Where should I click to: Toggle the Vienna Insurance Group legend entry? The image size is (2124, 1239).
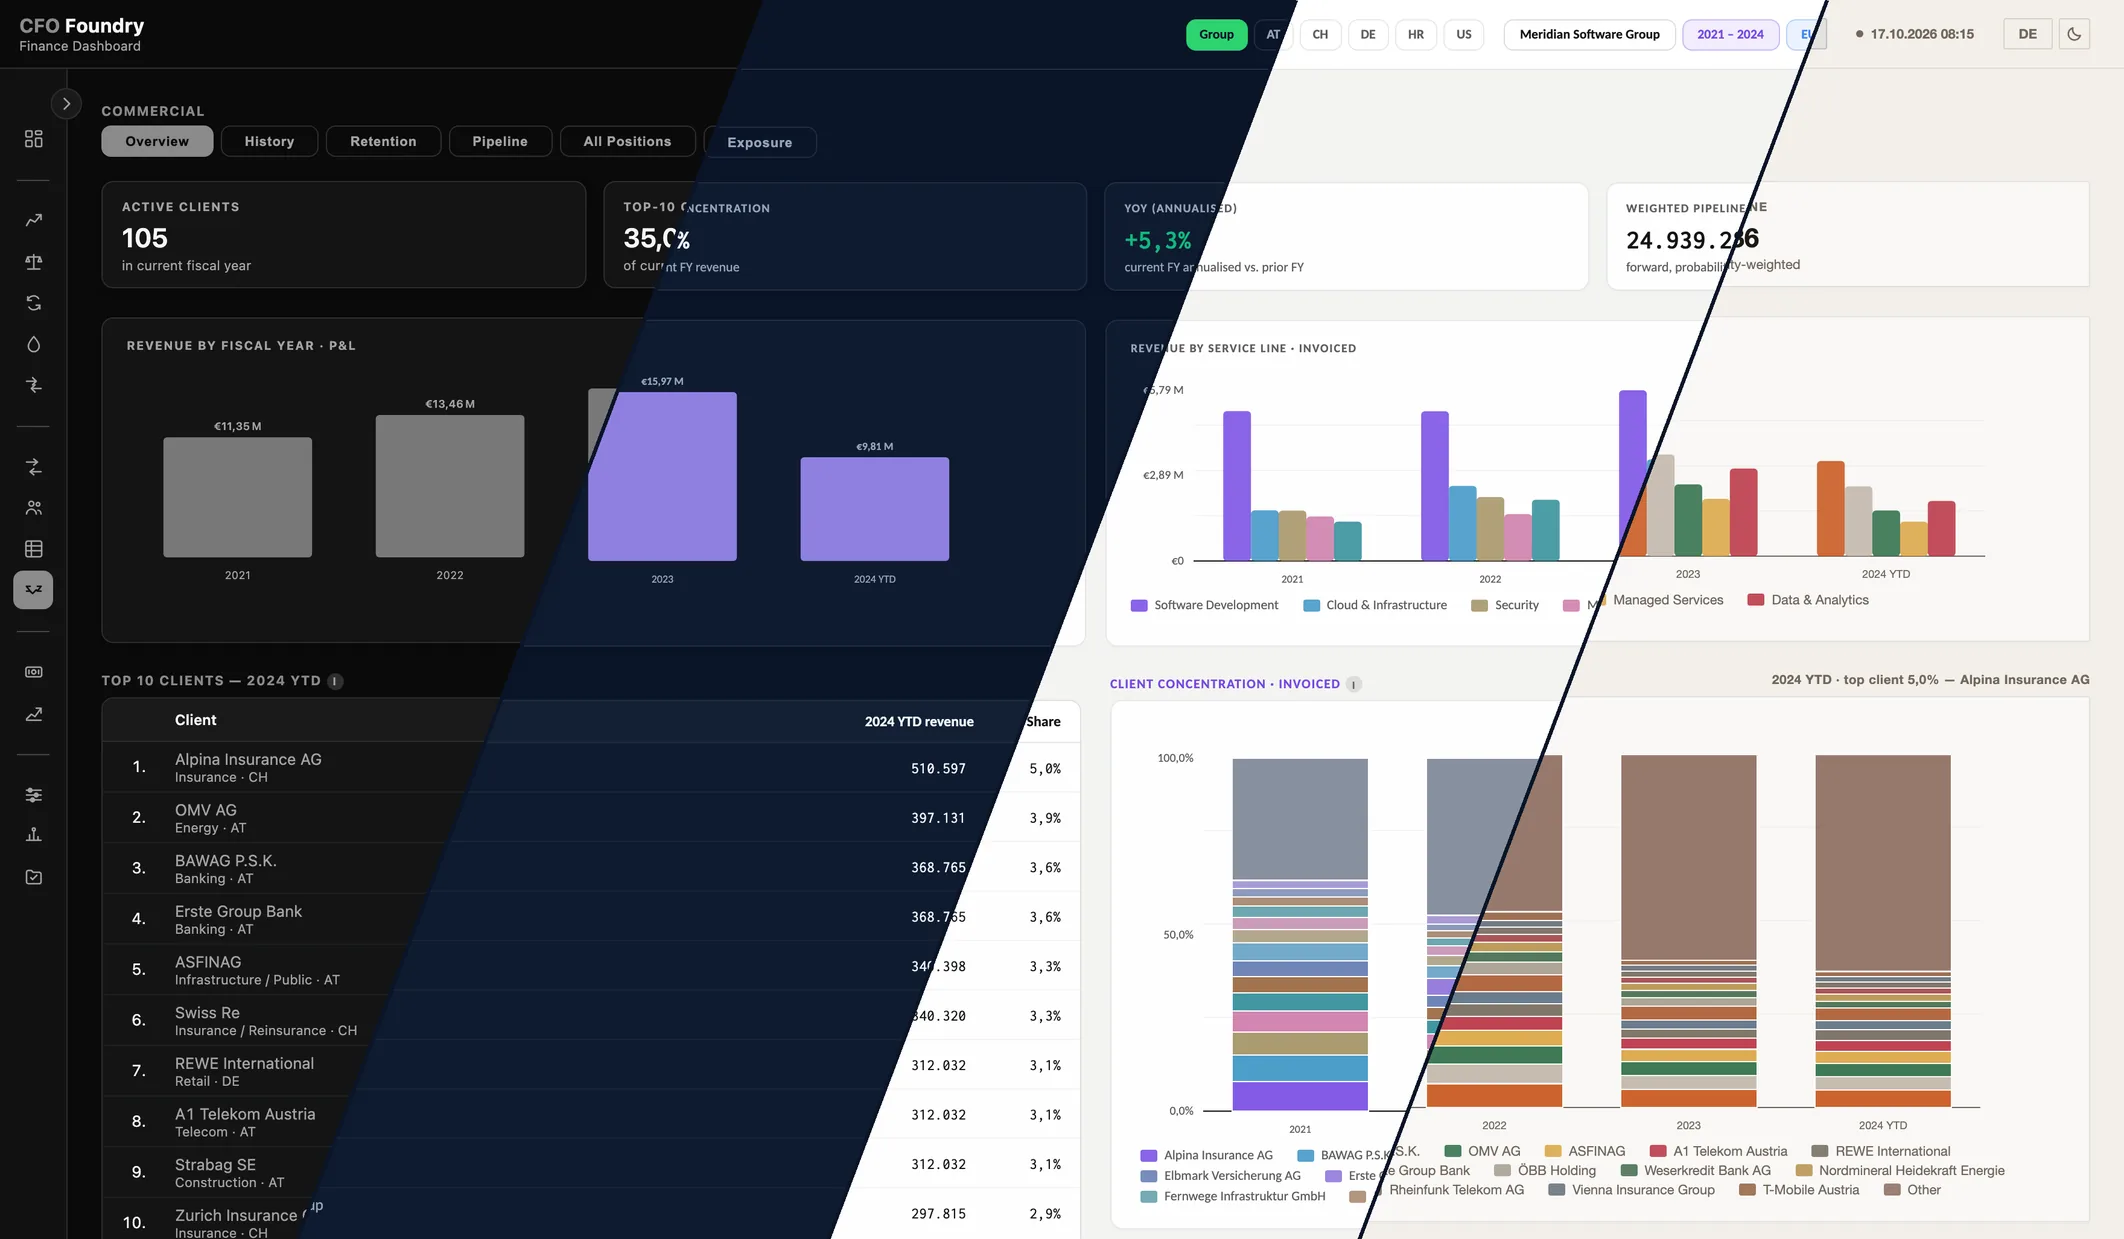pos(1631,1190)
